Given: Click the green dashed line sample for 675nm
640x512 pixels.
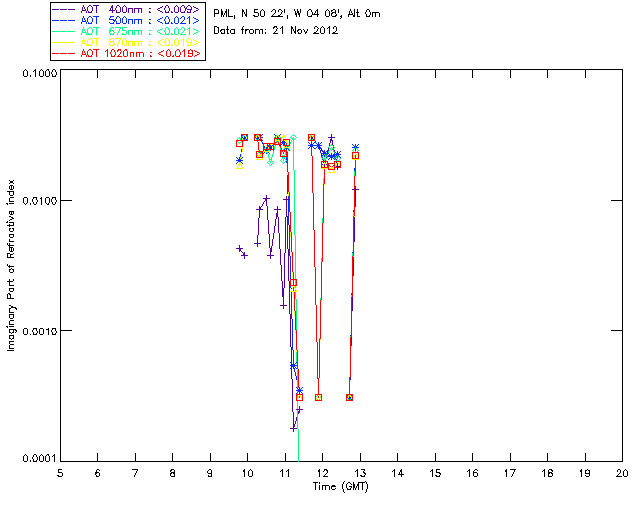Looking at the screenshot, I should coord(64,31).
